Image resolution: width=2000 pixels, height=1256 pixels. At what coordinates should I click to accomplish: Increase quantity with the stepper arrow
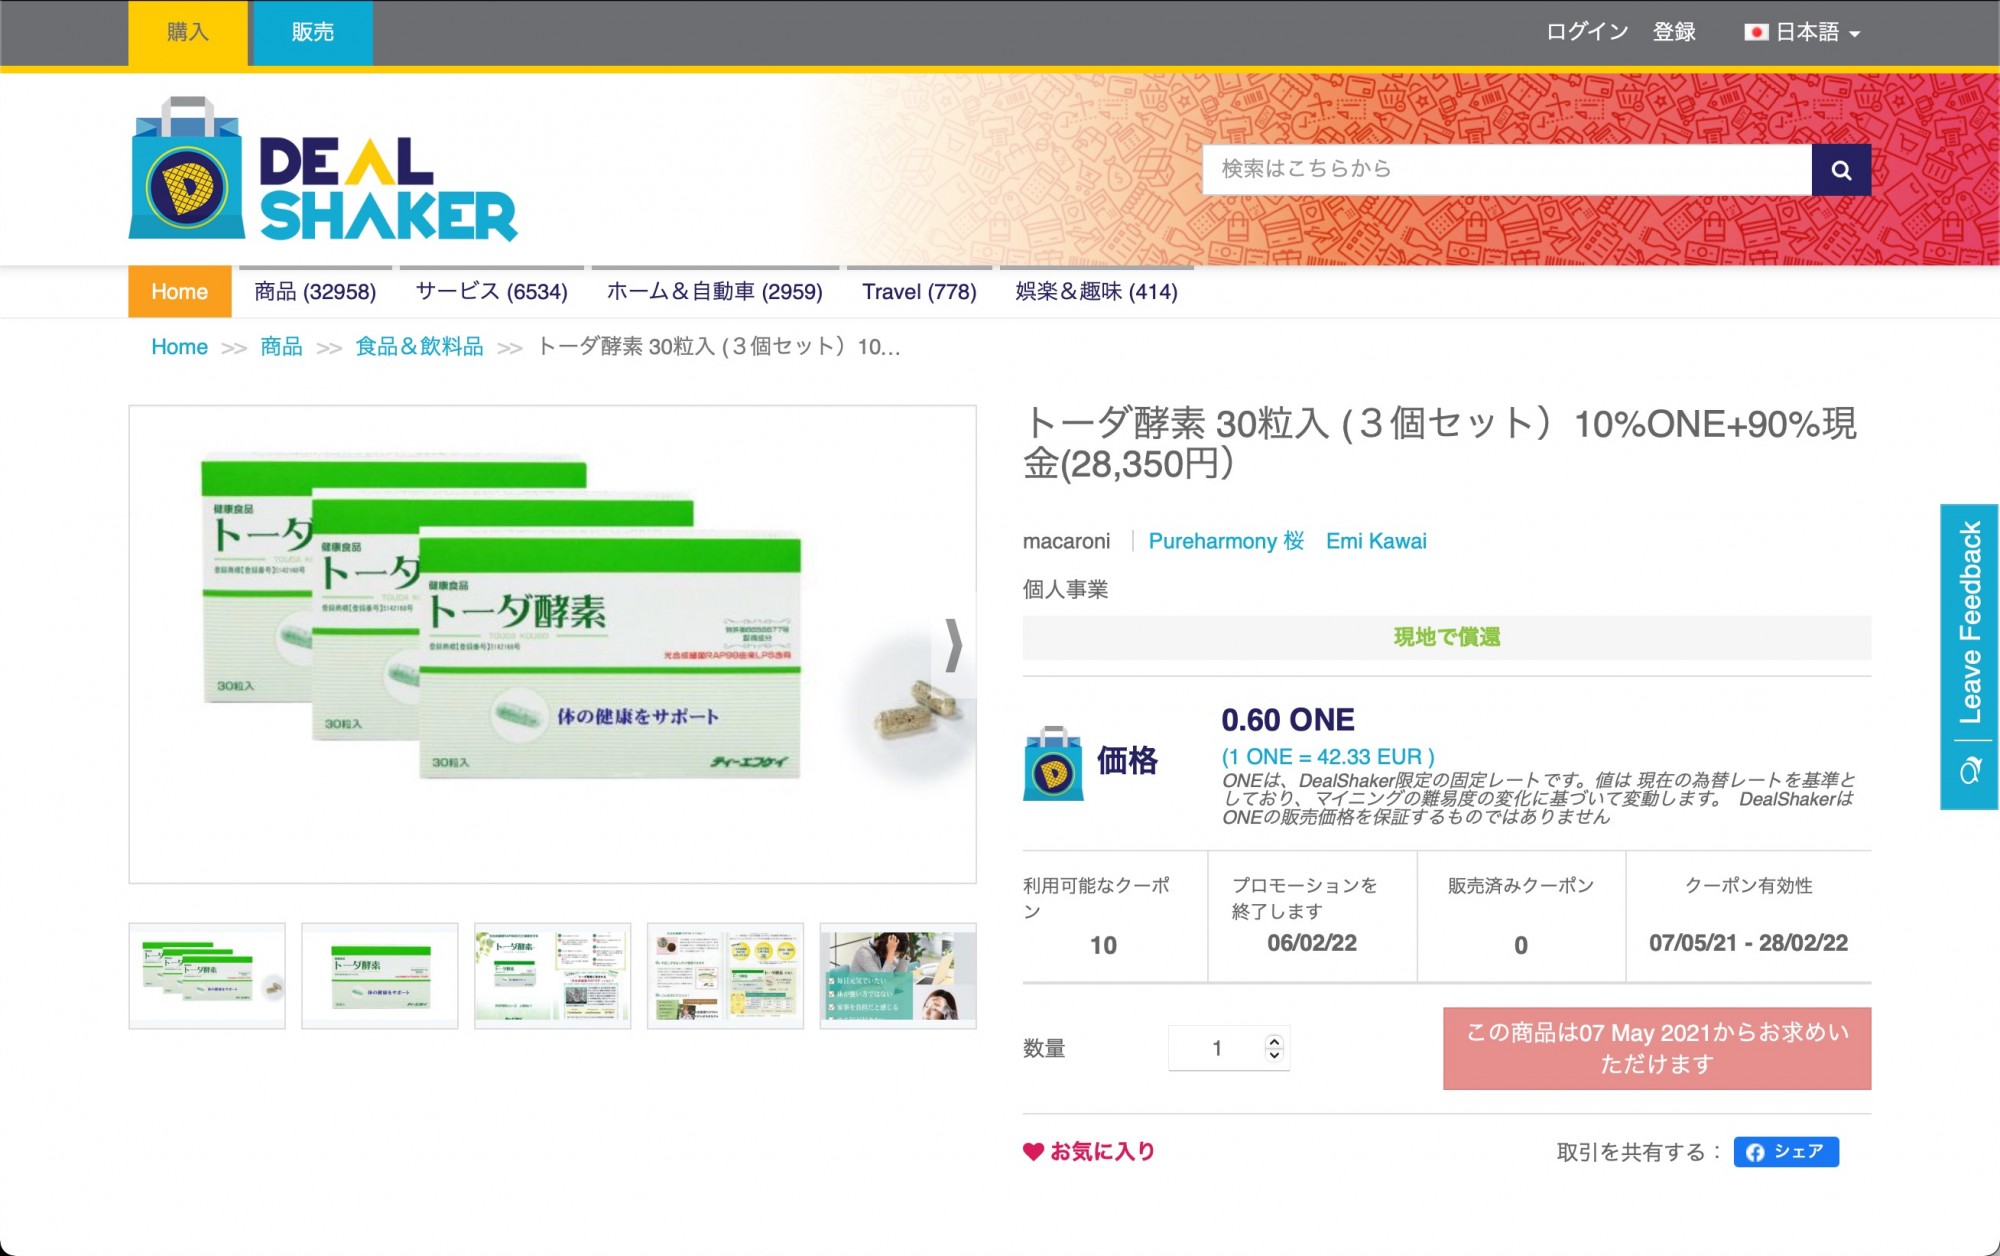click(1274, 1040)
